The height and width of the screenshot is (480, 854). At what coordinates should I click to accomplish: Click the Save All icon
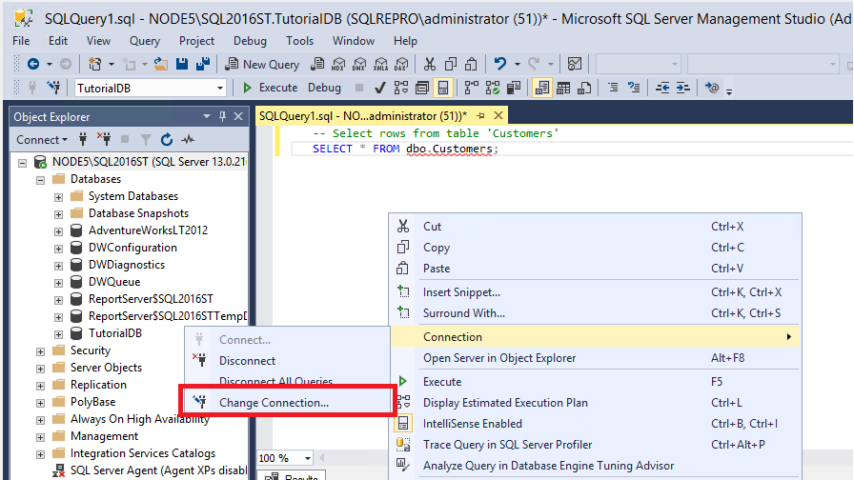pos(203,64)
